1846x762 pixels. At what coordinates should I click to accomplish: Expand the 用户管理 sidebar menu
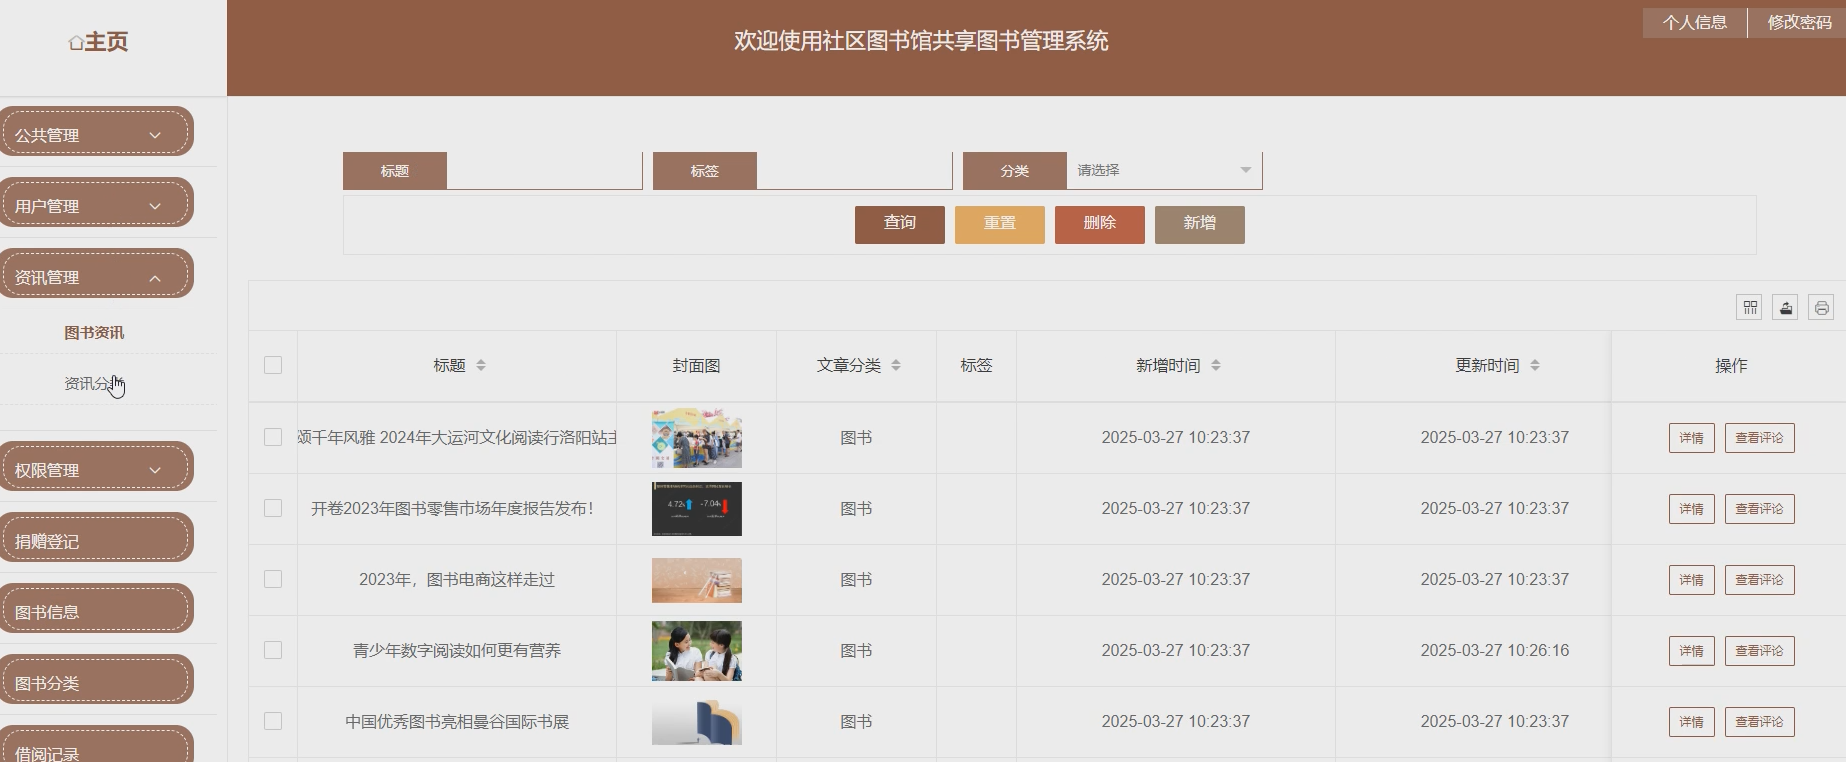96,203
